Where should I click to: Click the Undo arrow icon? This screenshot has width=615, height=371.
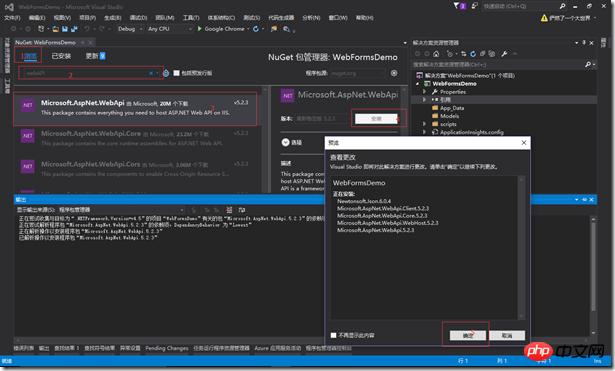(87, 29)
